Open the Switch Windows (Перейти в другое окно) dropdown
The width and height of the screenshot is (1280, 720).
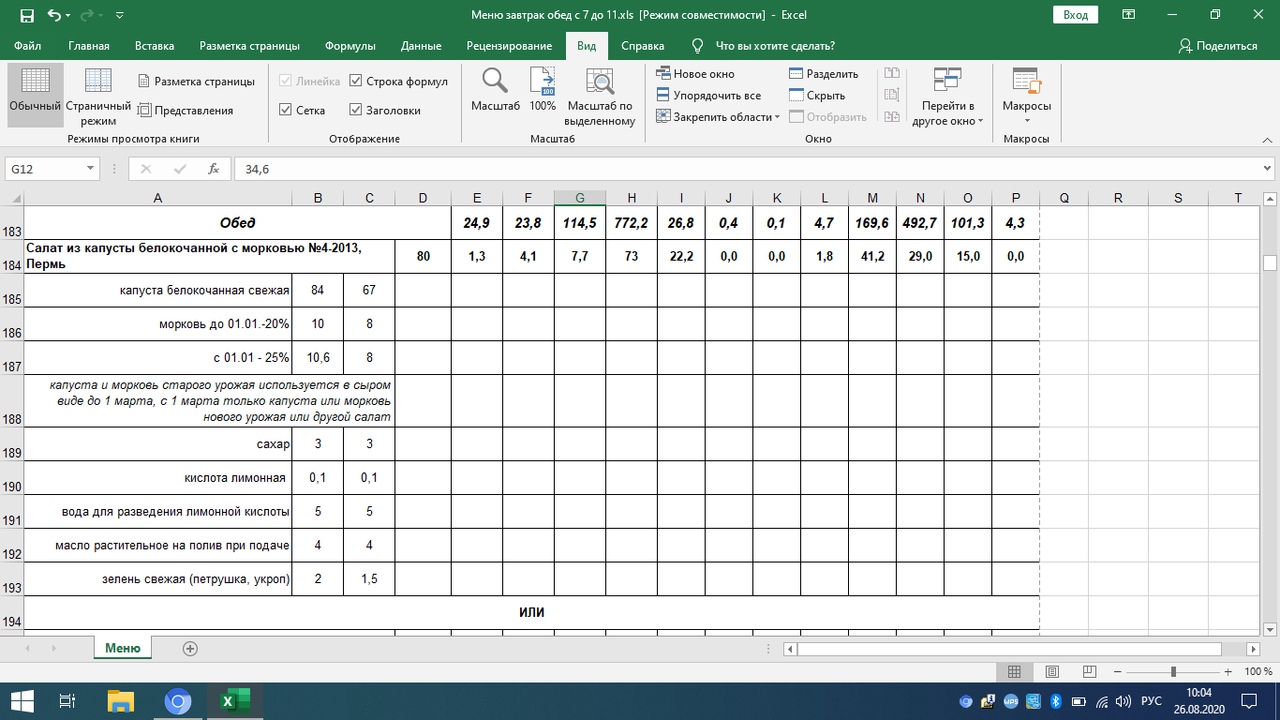(947, 113)
